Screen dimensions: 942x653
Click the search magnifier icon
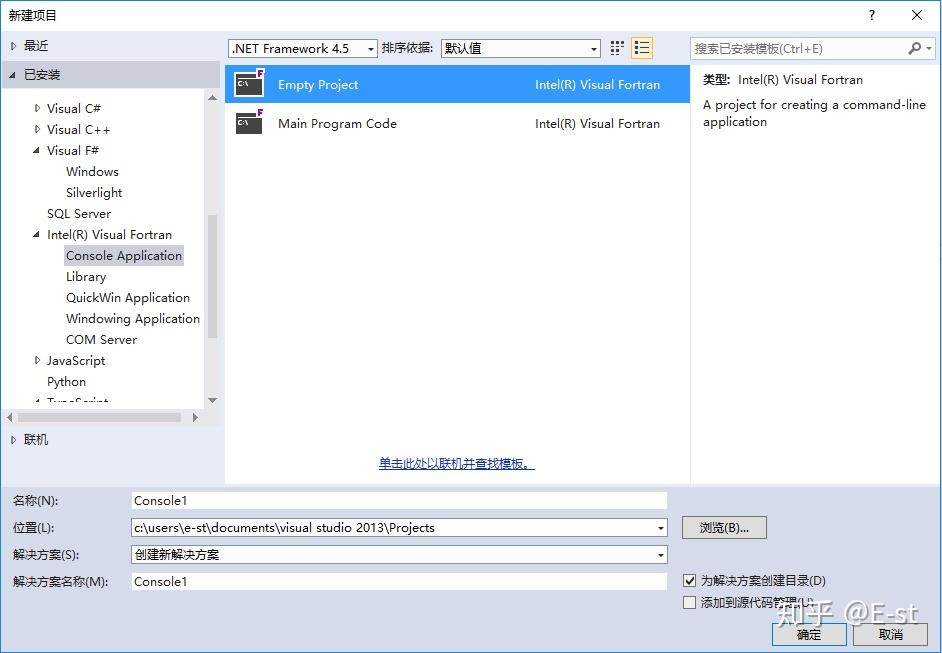click(x=915, y=47)
